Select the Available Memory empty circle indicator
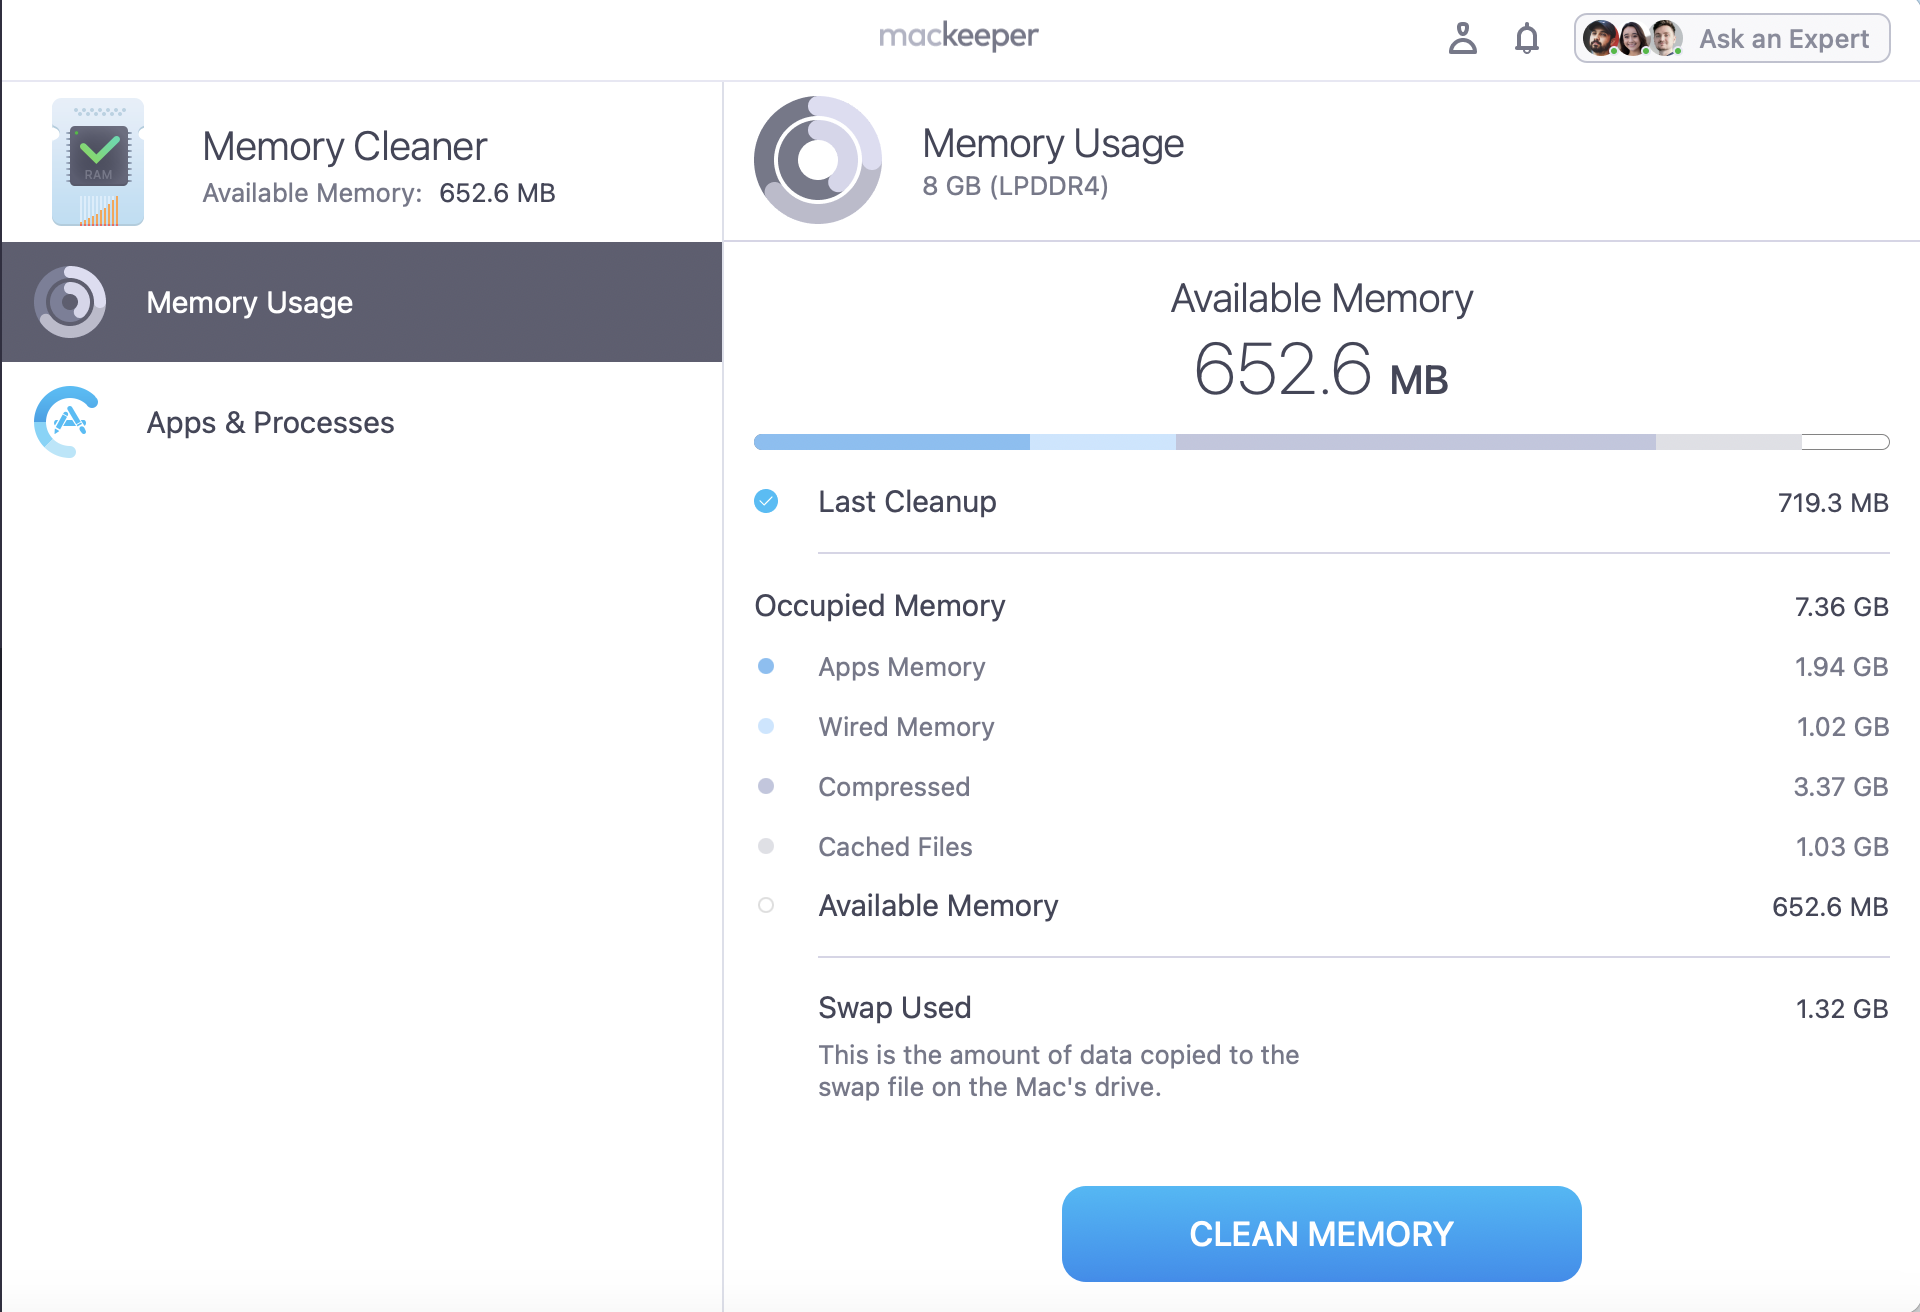Screen dimensions: 1920x1312 tap(767, 905)
